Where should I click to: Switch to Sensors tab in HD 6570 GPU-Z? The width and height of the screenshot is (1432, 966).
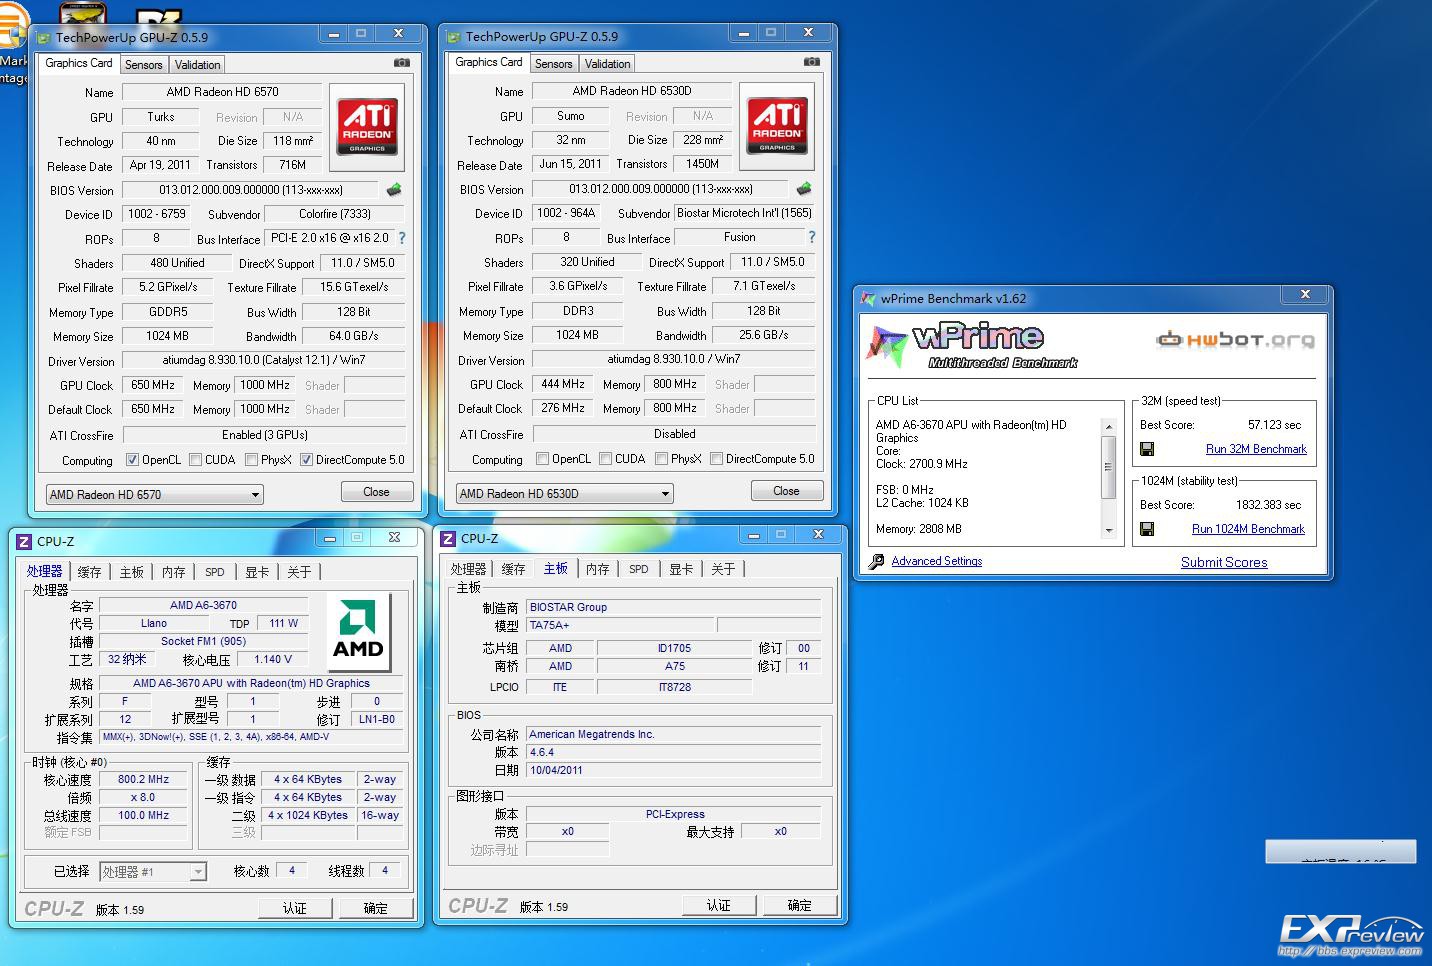pos(143,64)
